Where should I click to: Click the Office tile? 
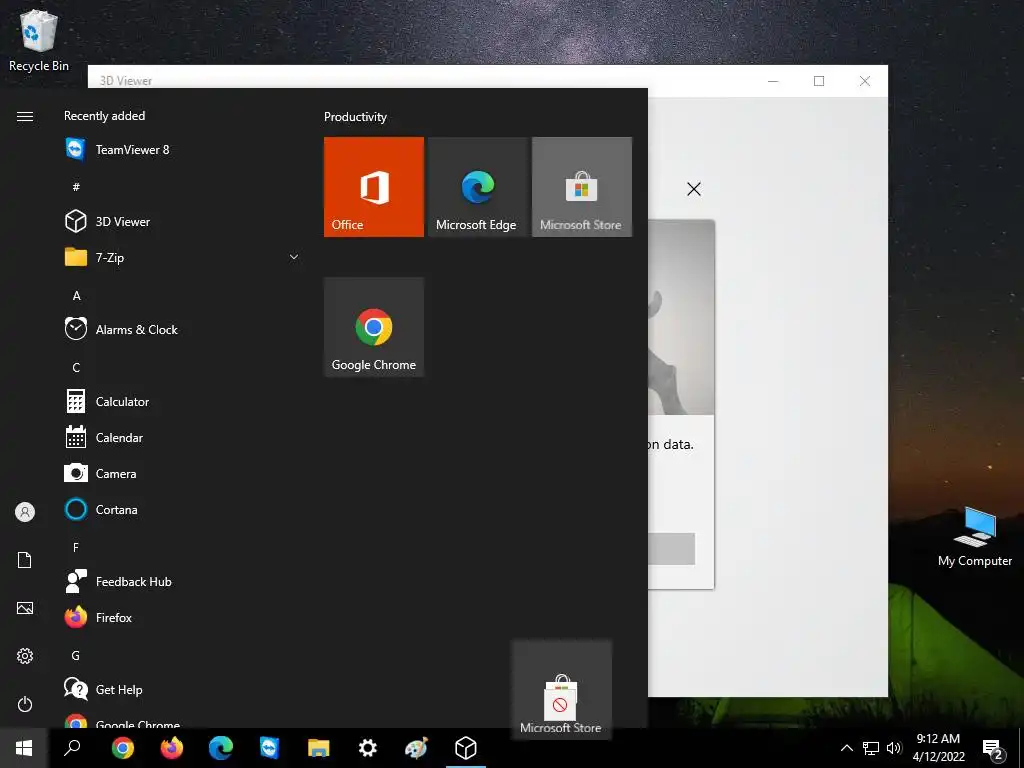[374, 187]
